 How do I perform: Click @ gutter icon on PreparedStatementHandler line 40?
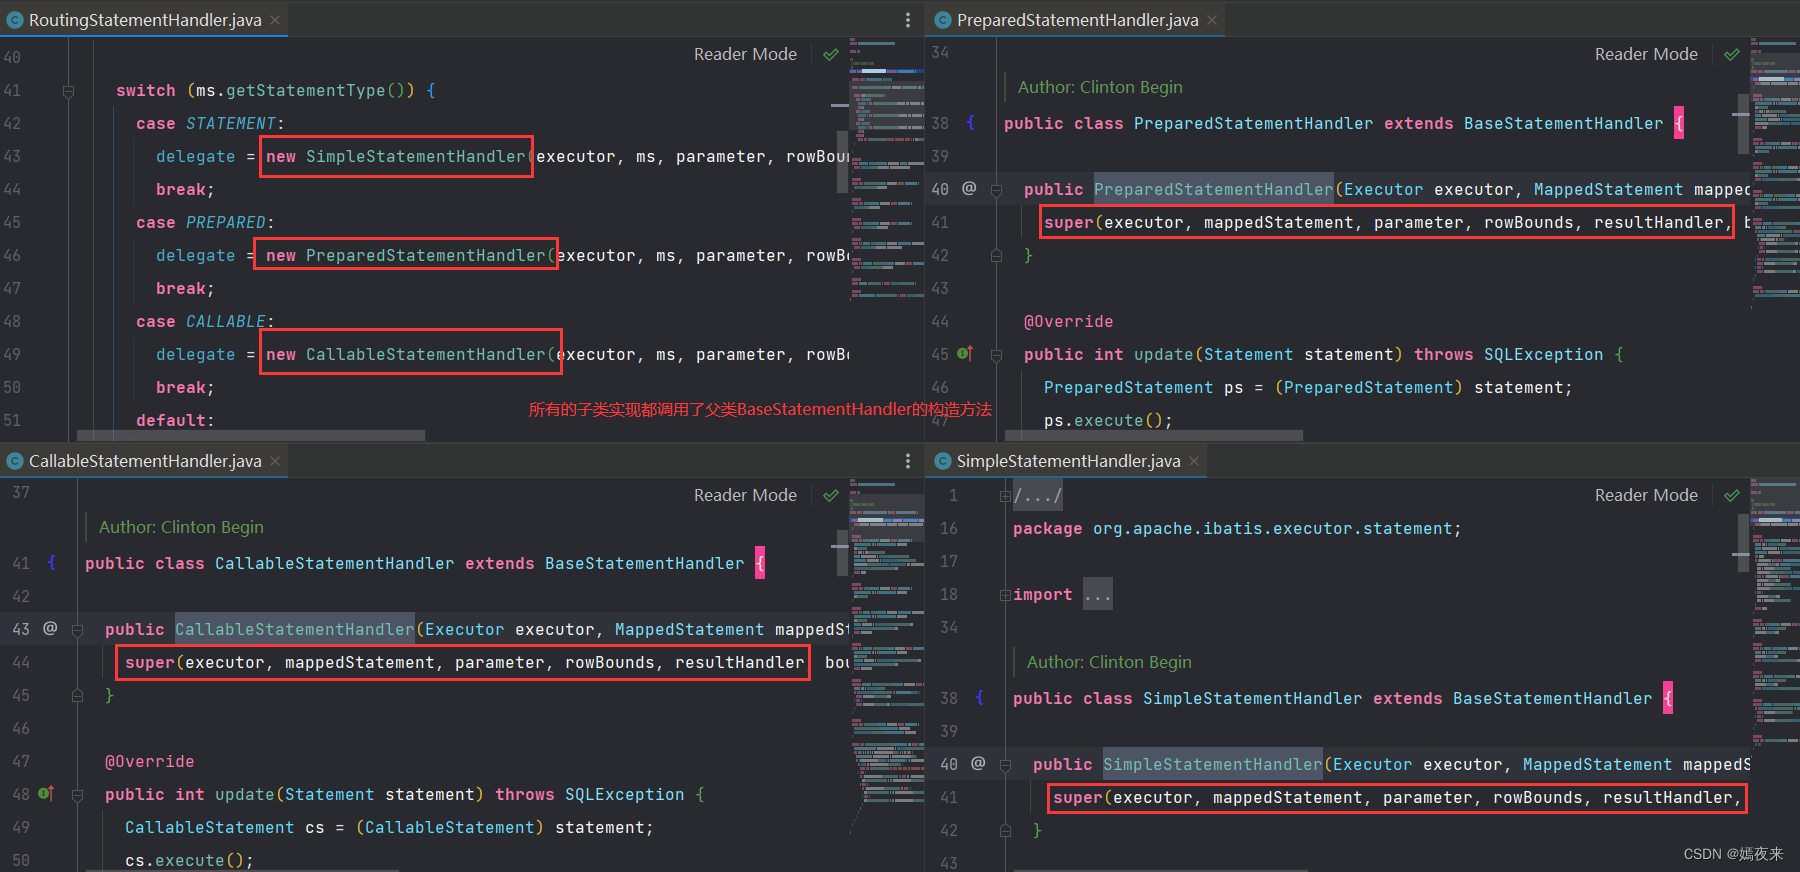[969, 188]
